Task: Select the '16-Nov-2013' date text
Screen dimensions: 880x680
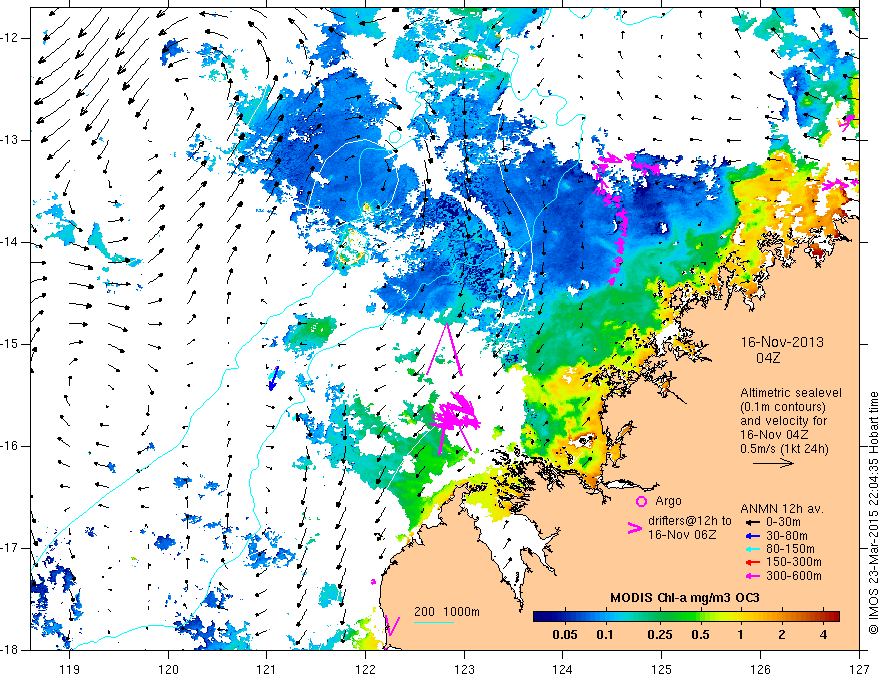Action: click(782, 342)
